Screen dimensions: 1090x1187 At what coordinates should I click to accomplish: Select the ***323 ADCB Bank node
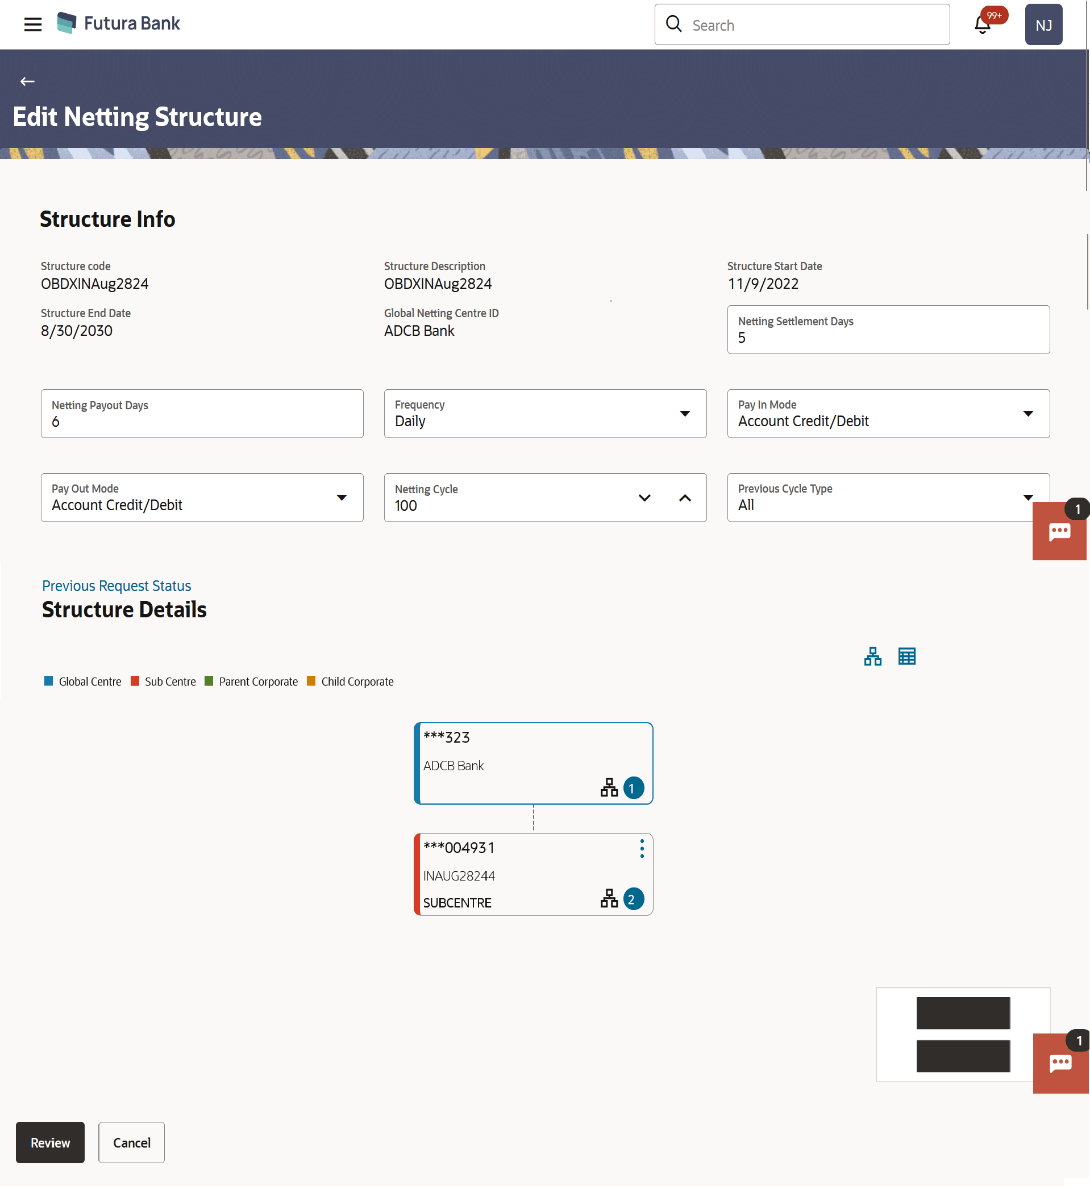pyautogui.click(x=534, y=763)
